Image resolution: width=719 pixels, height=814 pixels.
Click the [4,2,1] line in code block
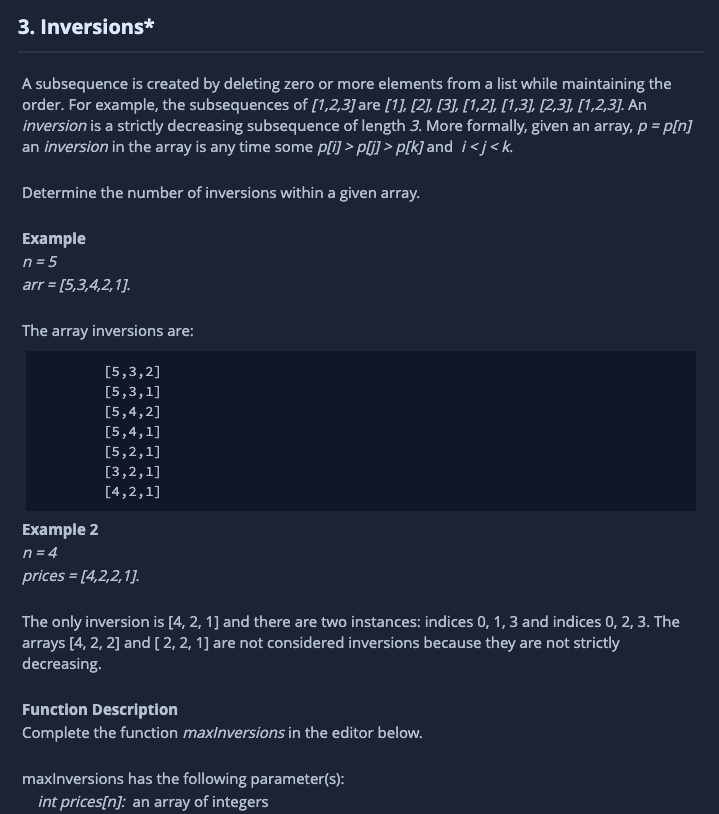pos(132,492)
